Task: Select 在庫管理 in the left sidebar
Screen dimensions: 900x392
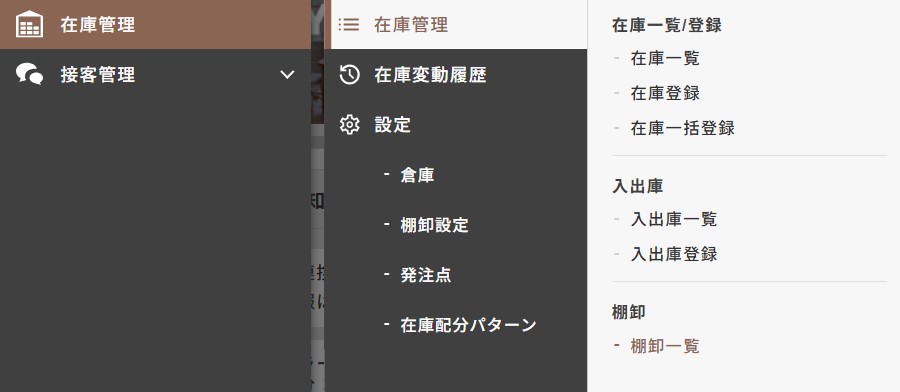Action: [156, 25]
